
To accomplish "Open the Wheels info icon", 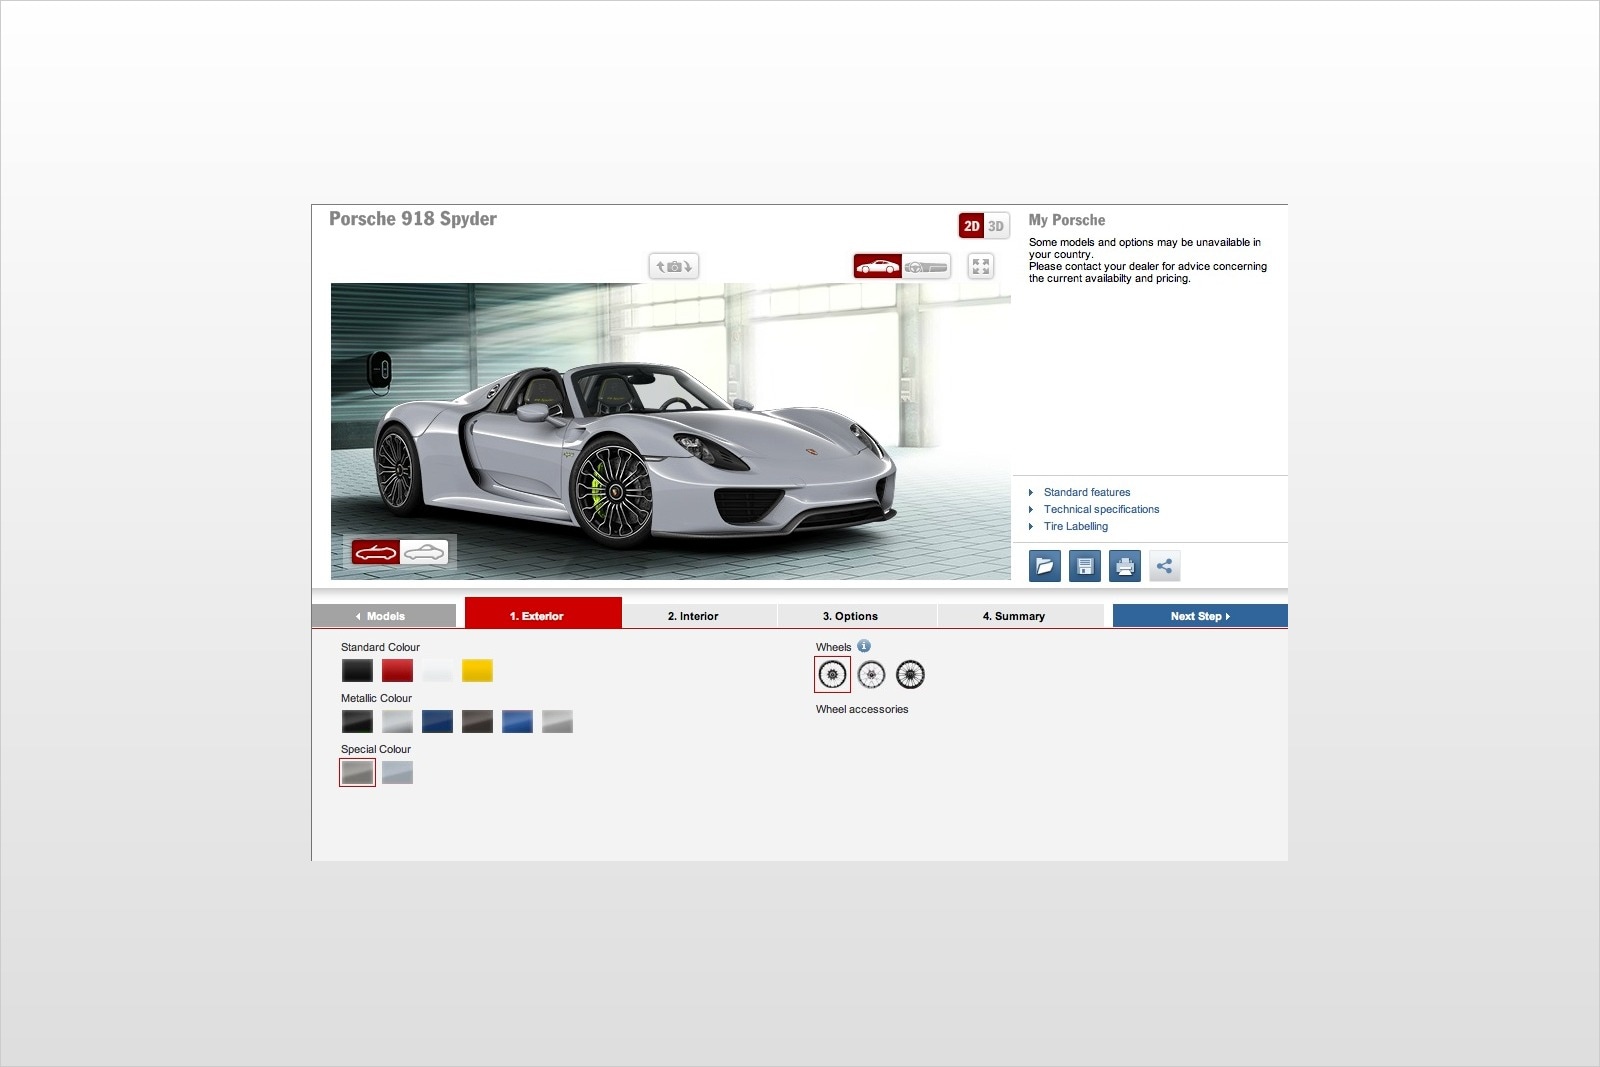I will pos(864,646).
